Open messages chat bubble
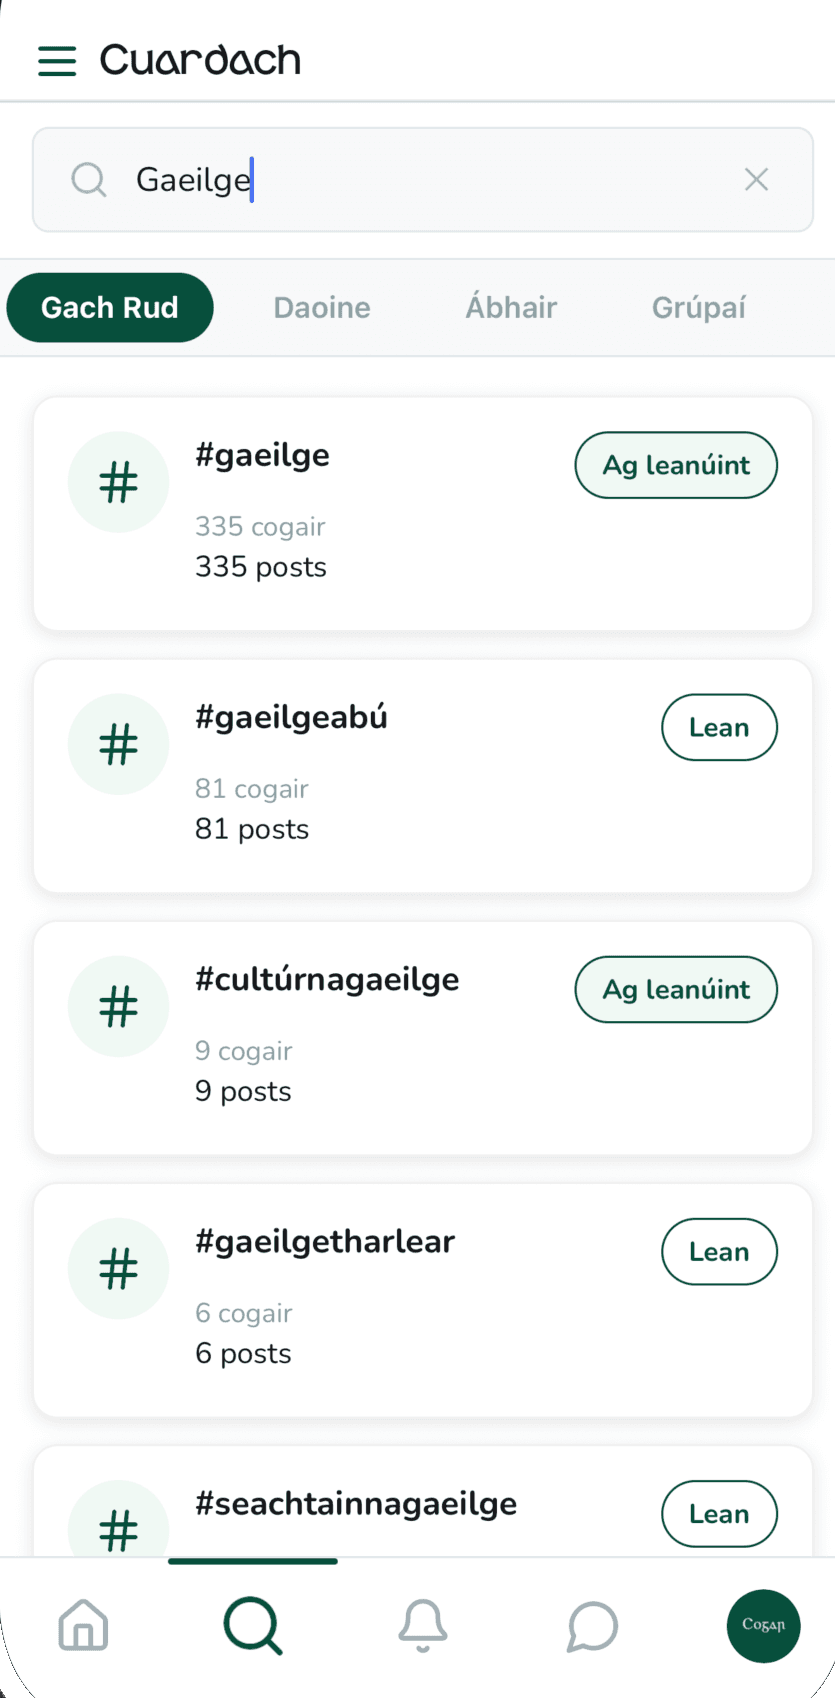Viewport: 835px width, 1698px height. coord(592,1625)
